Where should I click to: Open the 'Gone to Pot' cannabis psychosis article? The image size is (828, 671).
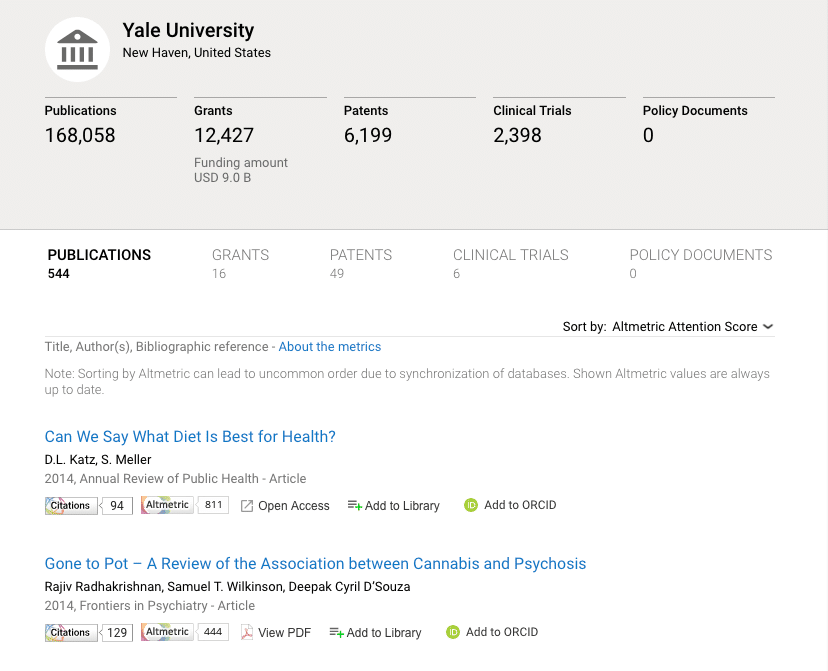click(x=315, y=564)
